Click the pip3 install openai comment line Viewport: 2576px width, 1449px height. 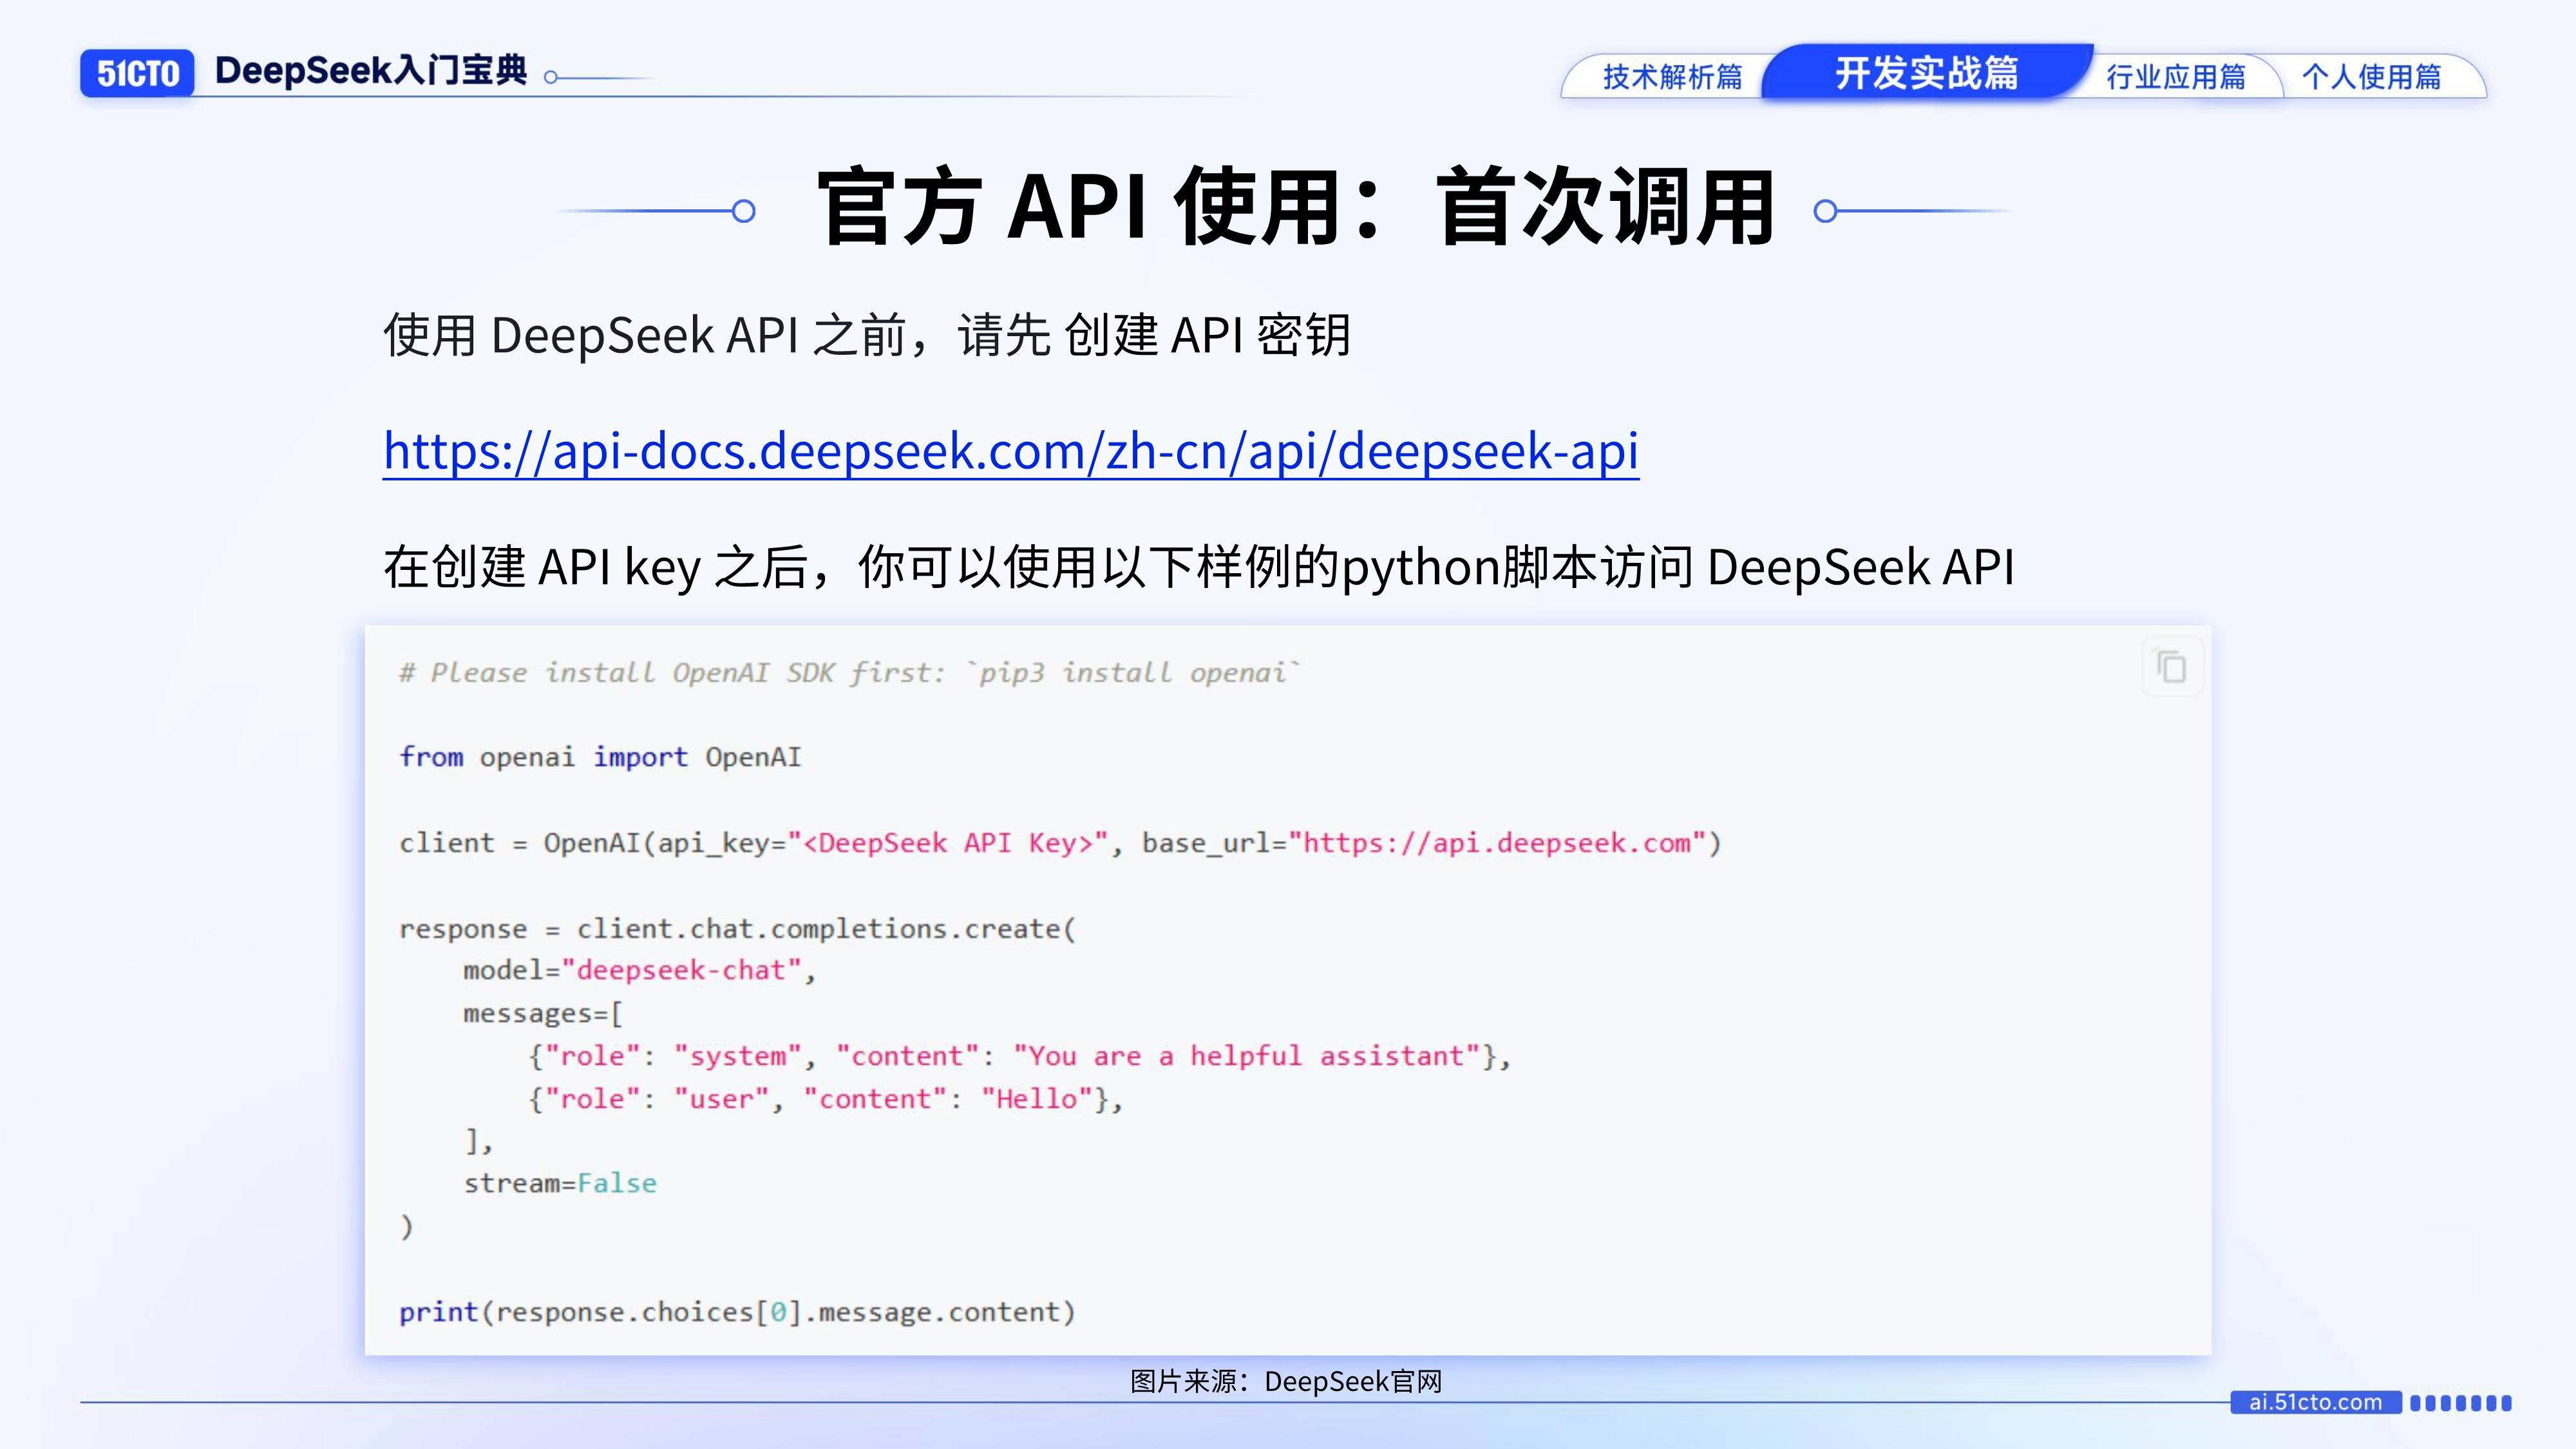(849, 672)
